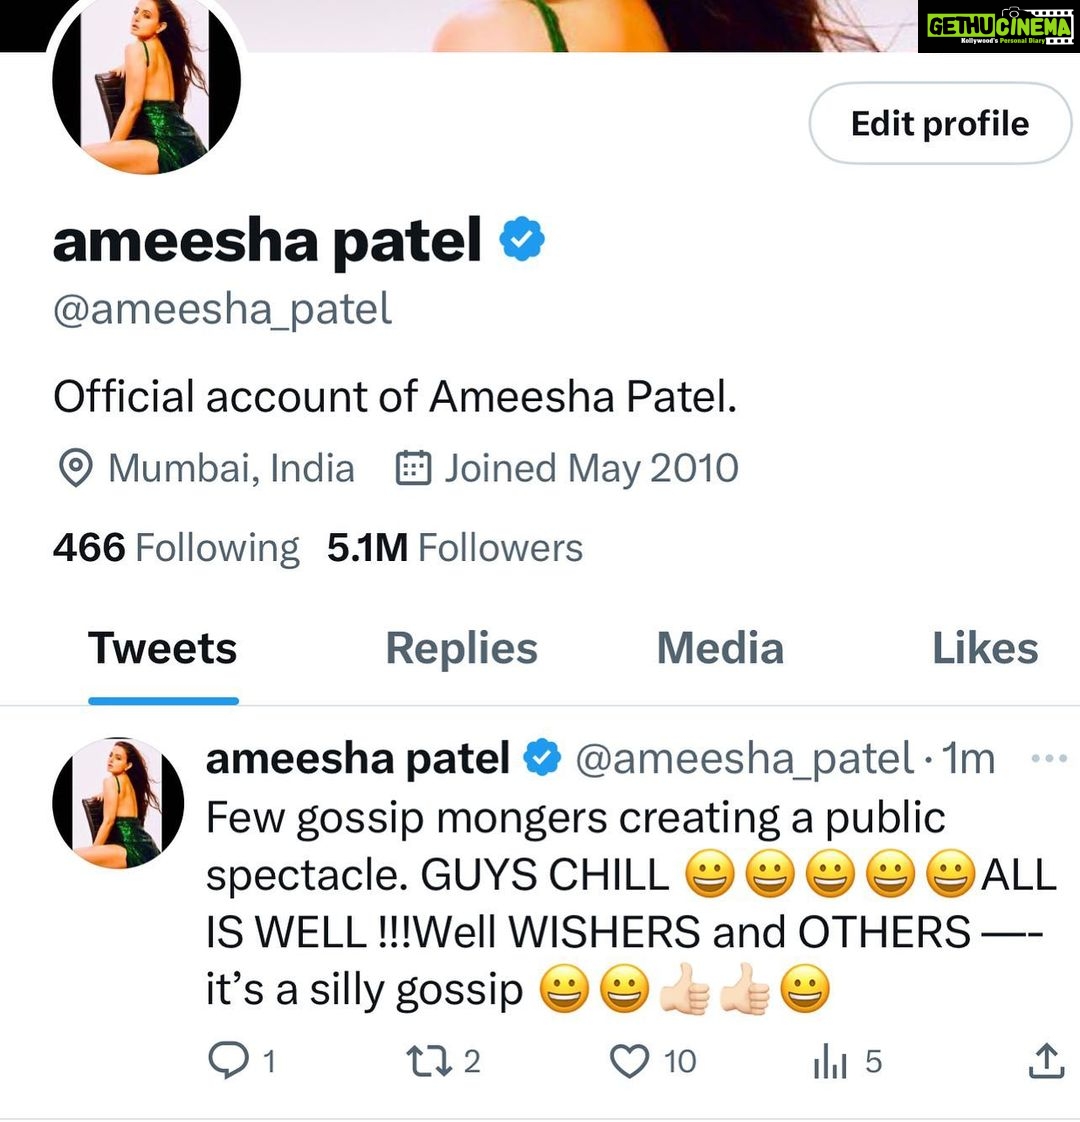
Task: Open the Edit profile button
Action: point(940,123)
